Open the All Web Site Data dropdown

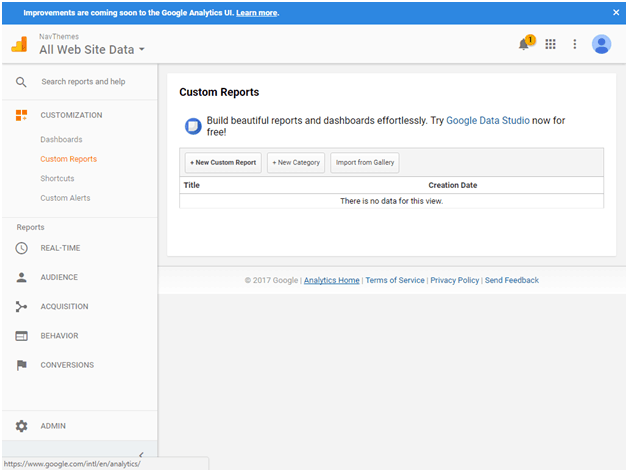pyautogui.click(x=92, y=50)
